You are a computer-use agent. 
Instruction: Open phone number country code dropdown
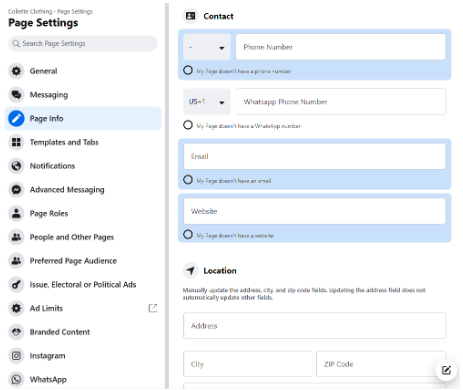coord(207,47)
